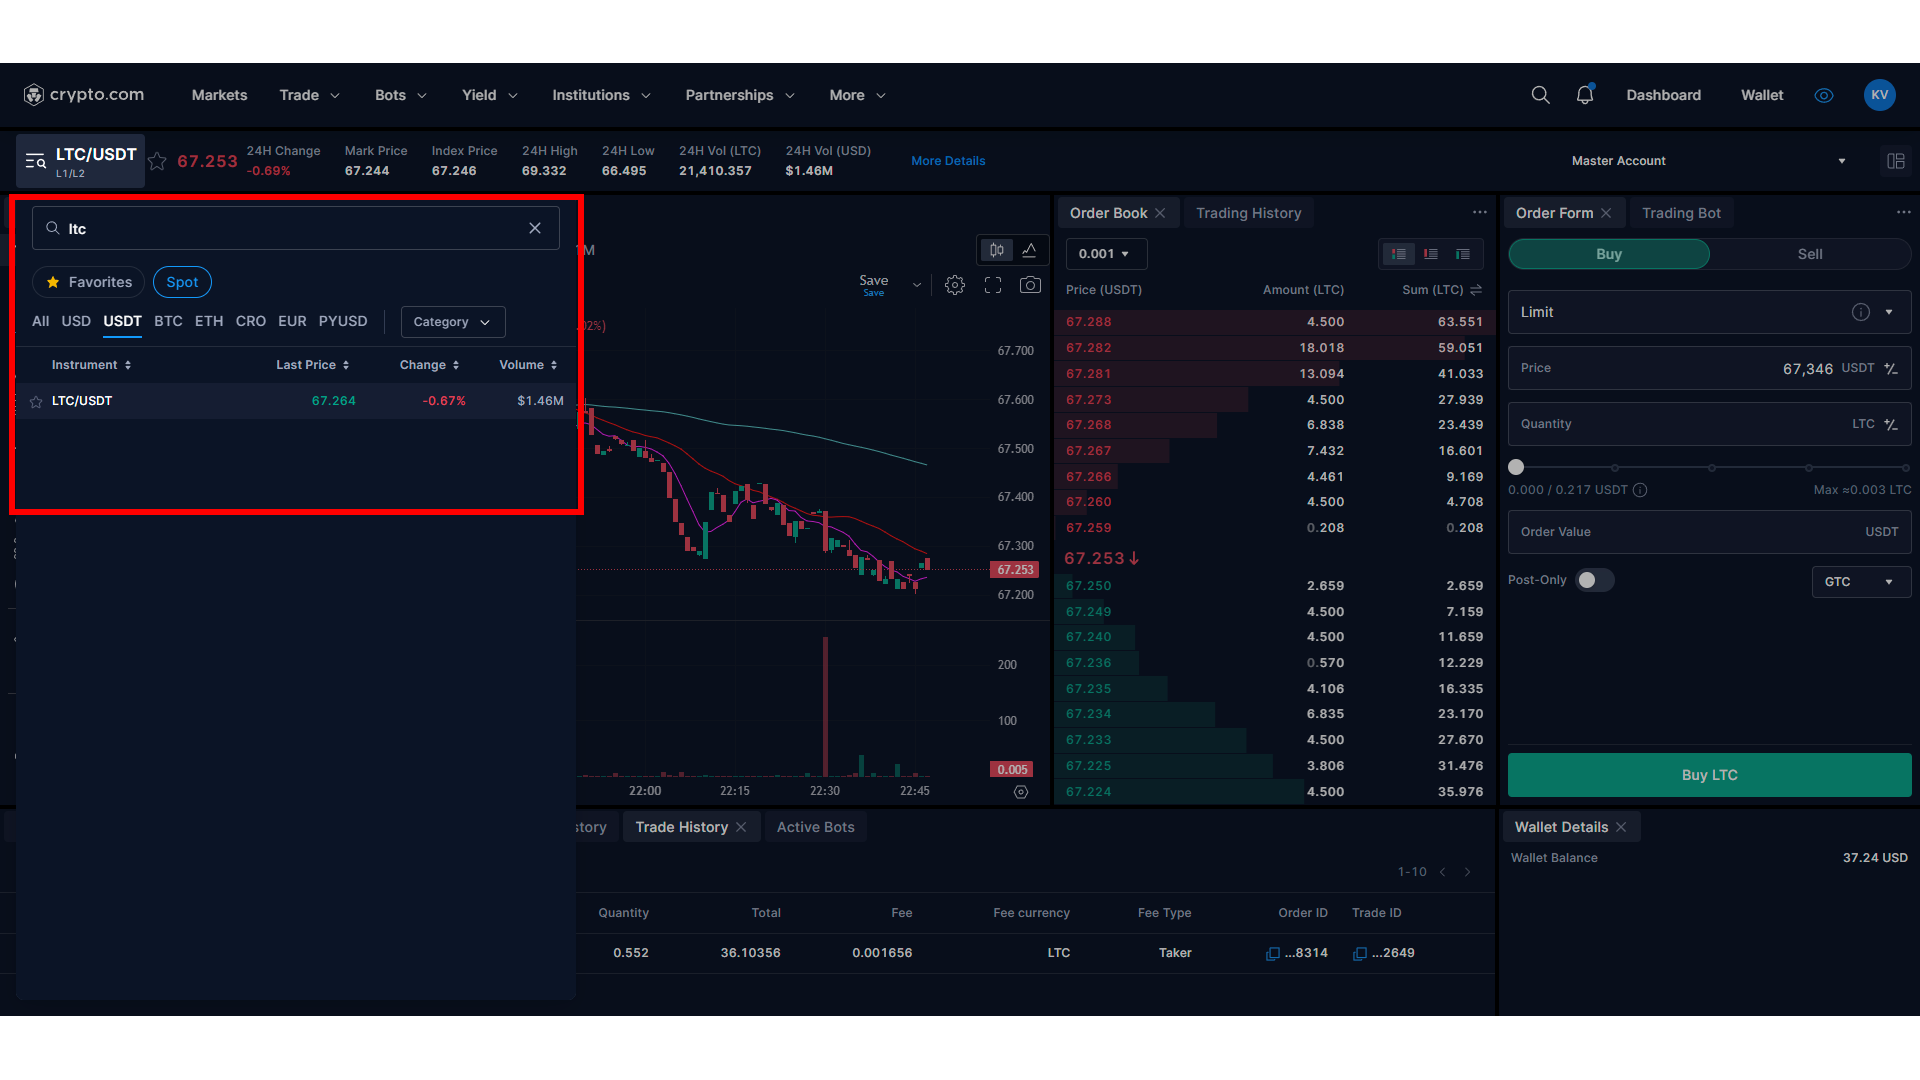This screenshot has height=1080, width=1920.
Task: Click the search magnifier icon in header
Action: coord(1540,95)
